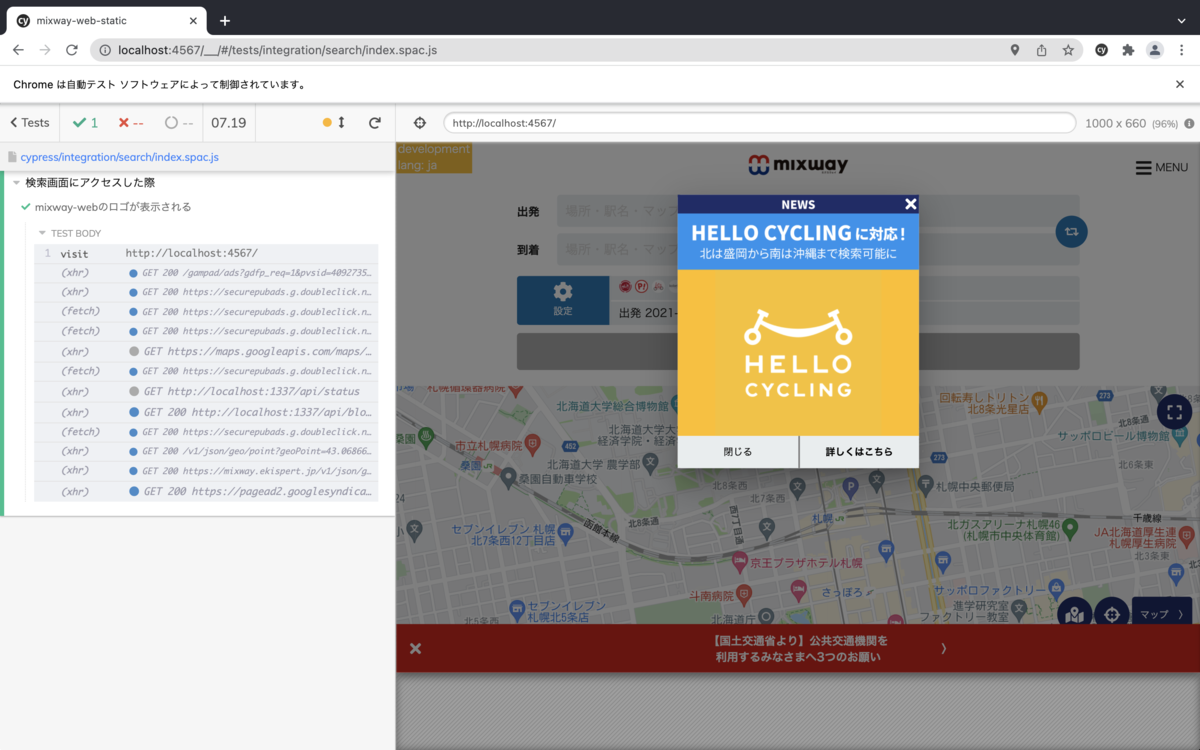Screen dimensions: 1200x750
Task: Click the 到着 arrival input field
Action: (818, 249)
